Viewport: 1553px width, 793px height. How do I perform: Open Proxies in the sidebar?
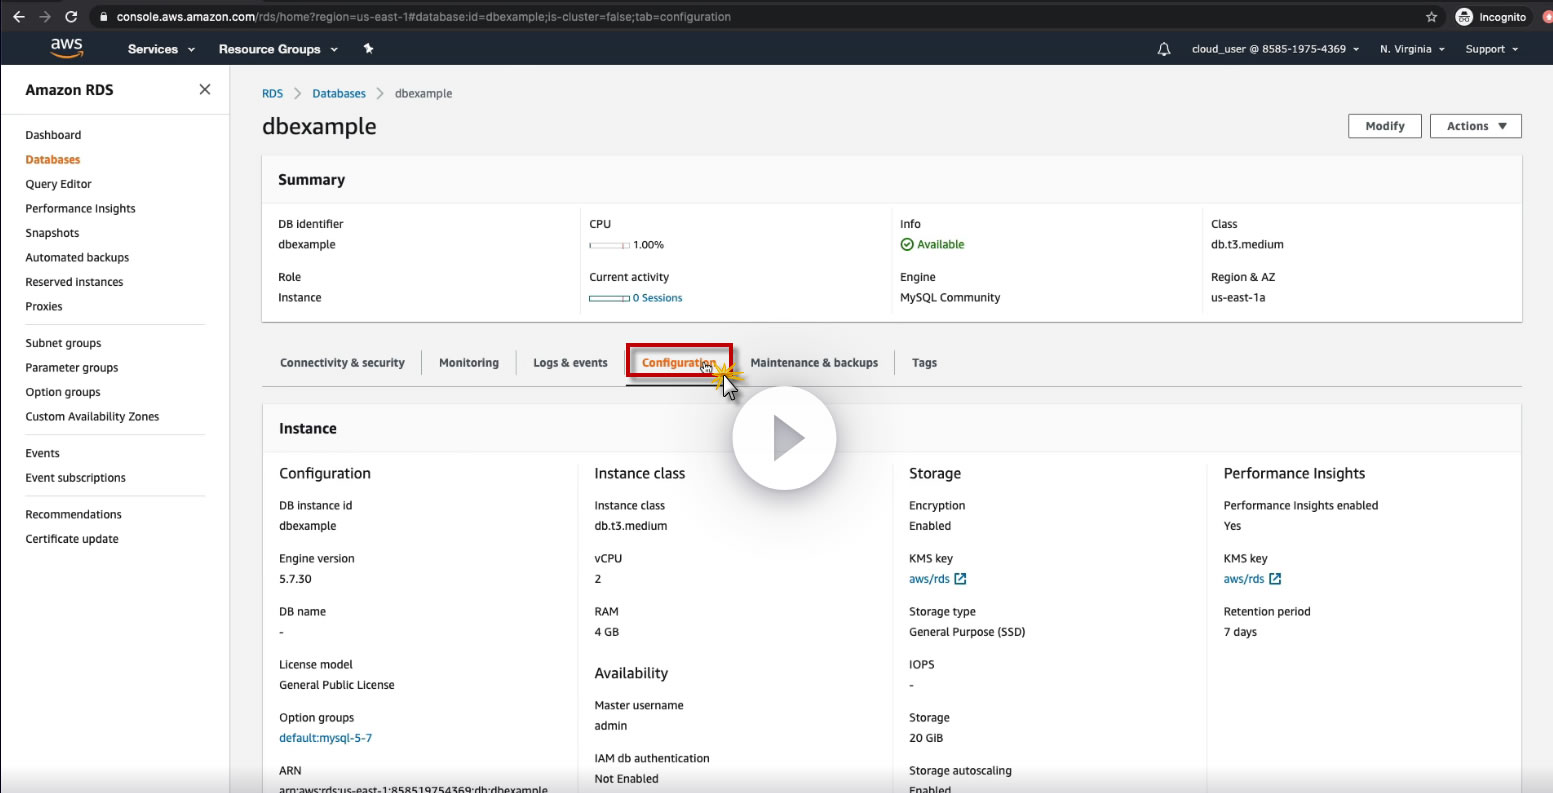[x=44, y=306]
